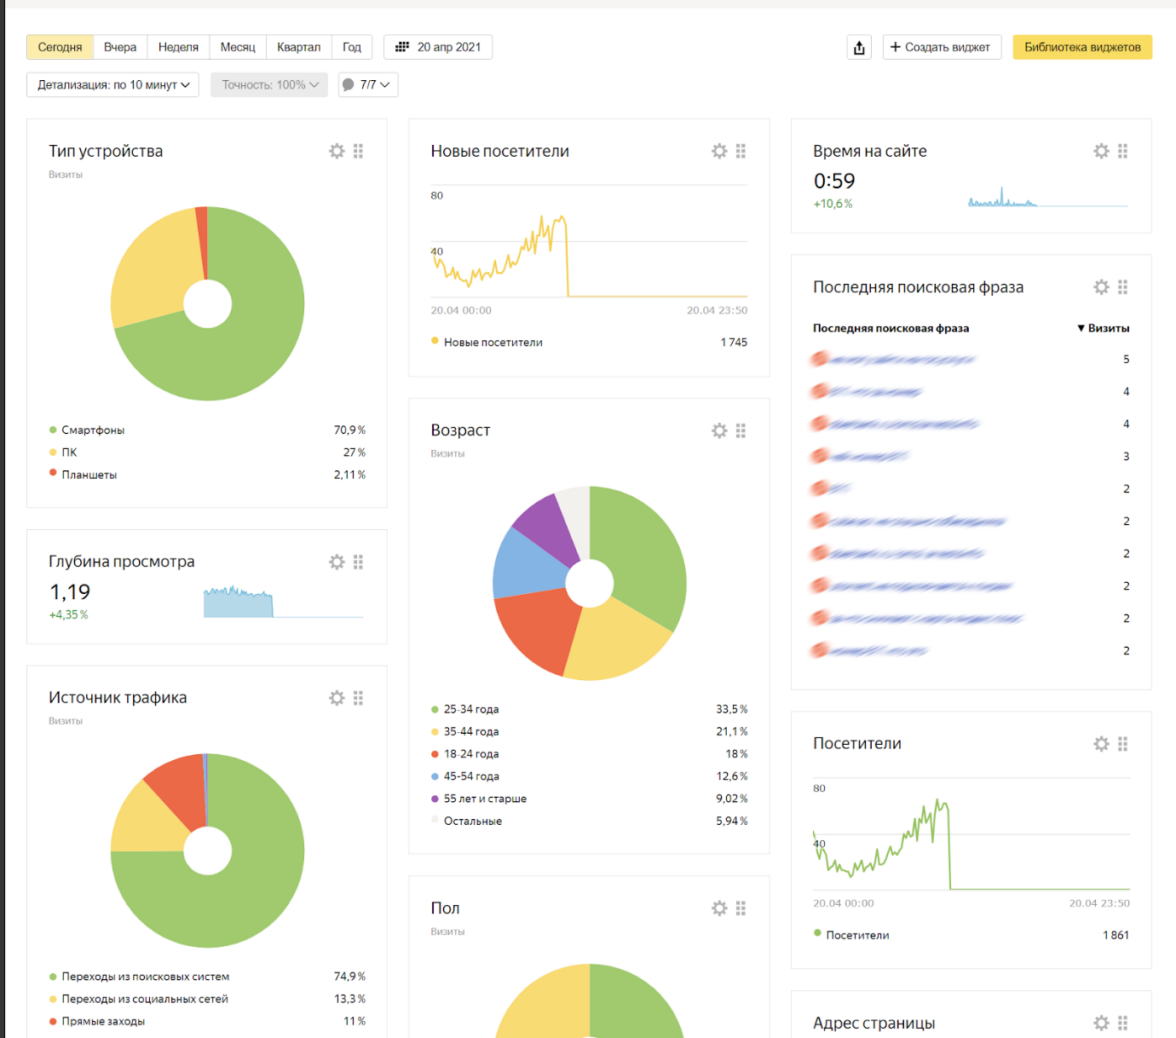The width and height of the screenshot is (1176, 1038).
Task: Toggle Переходы из поисковых систем legend item
Action: click(146, 976)
